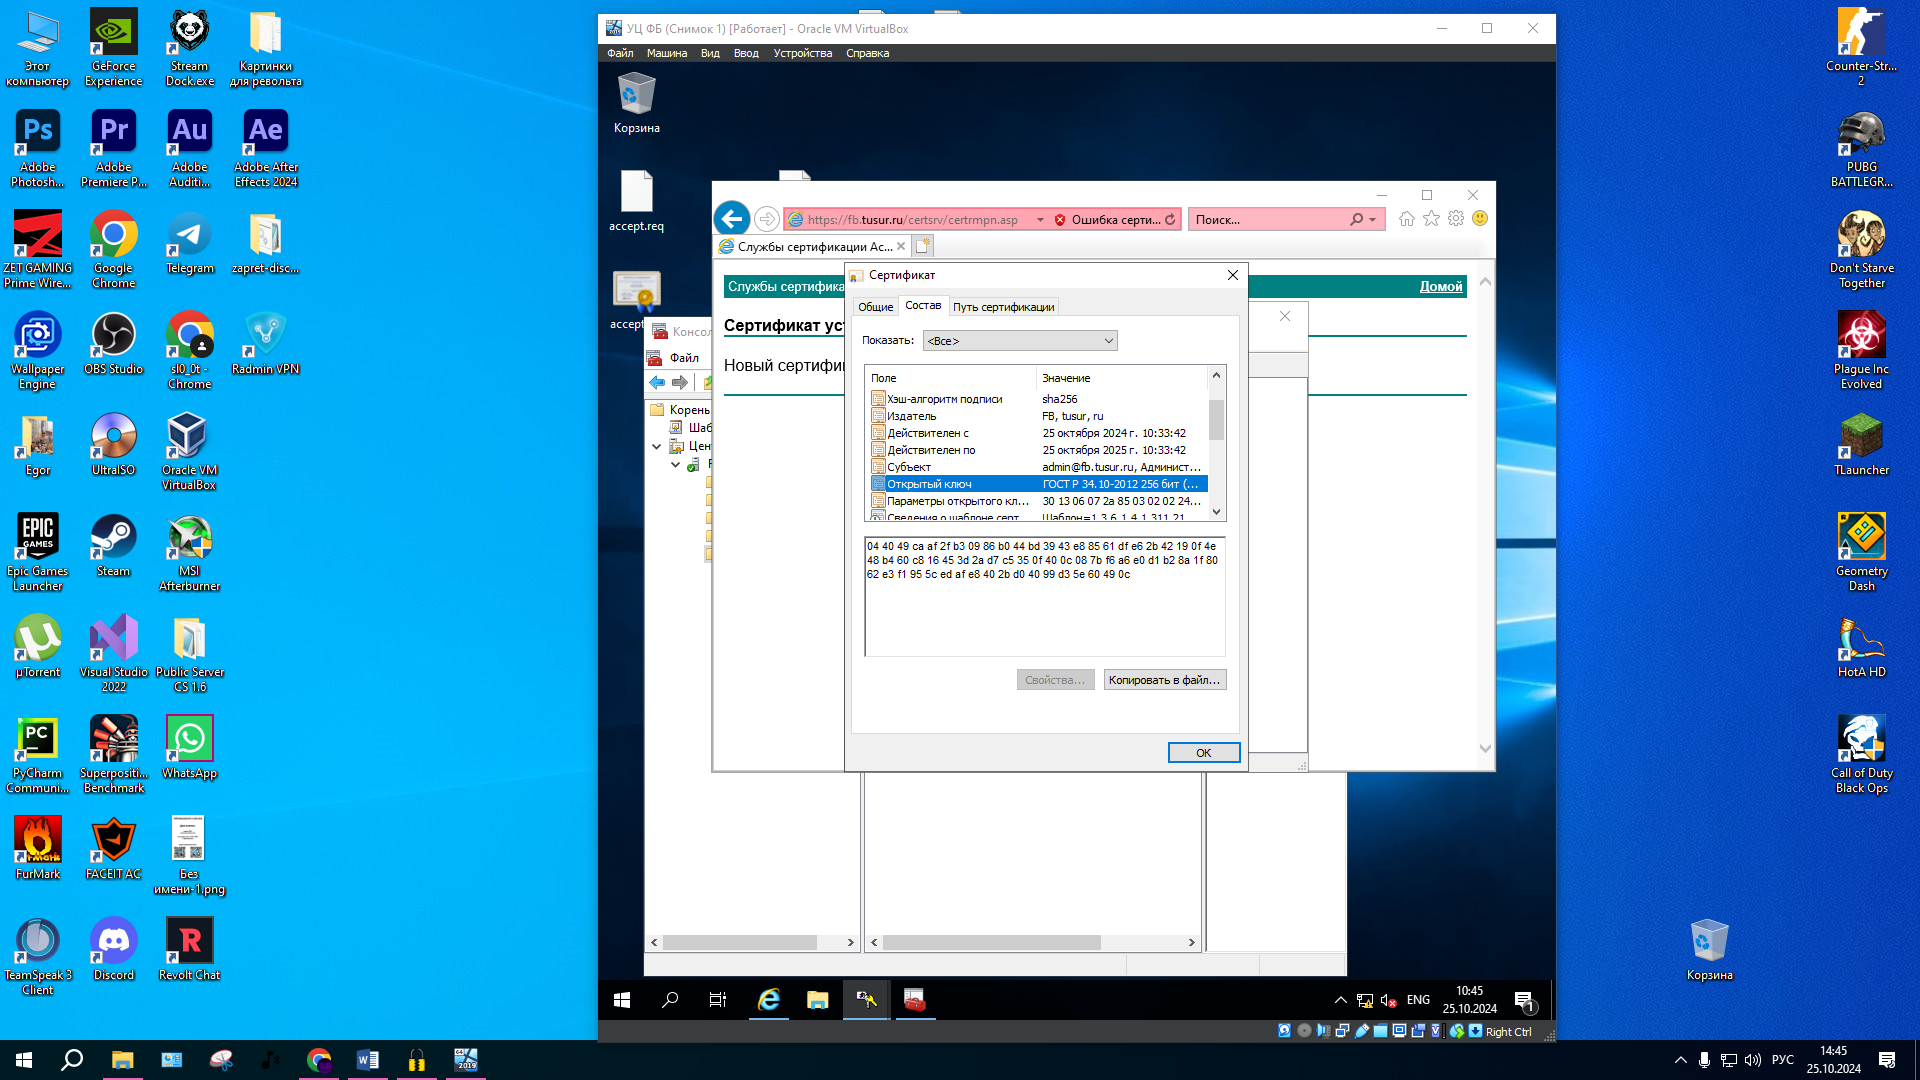Click the MMC console forward arrow

(680, 383)
